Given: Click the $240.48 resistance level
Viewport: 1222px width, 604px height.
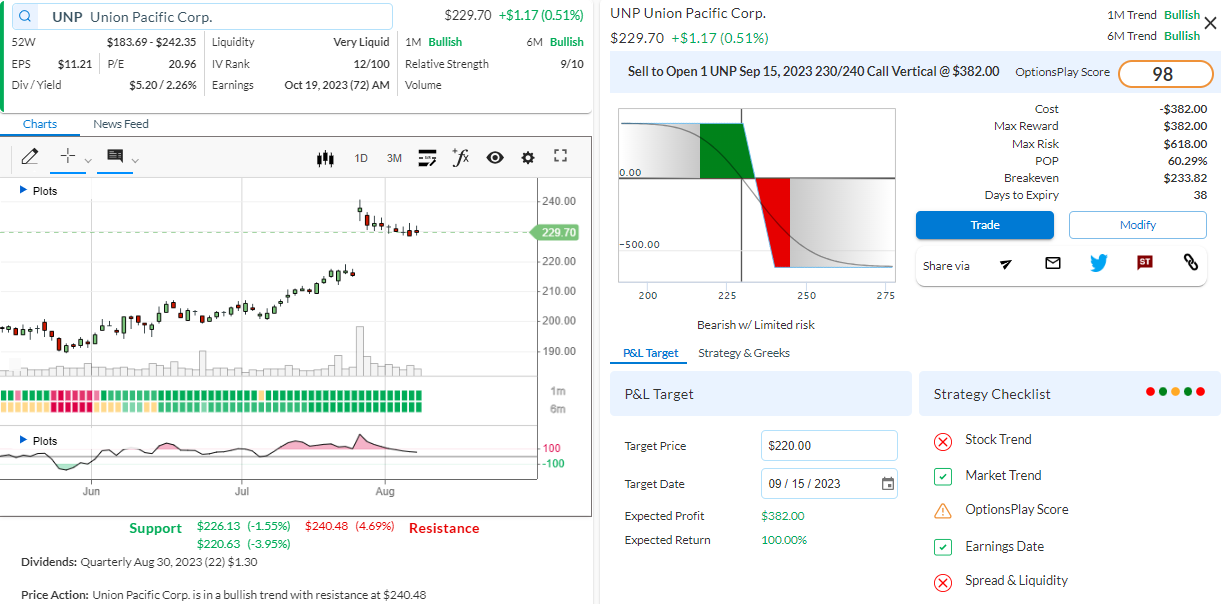Looking at the screenshot, I should click(x=349, y=526).
